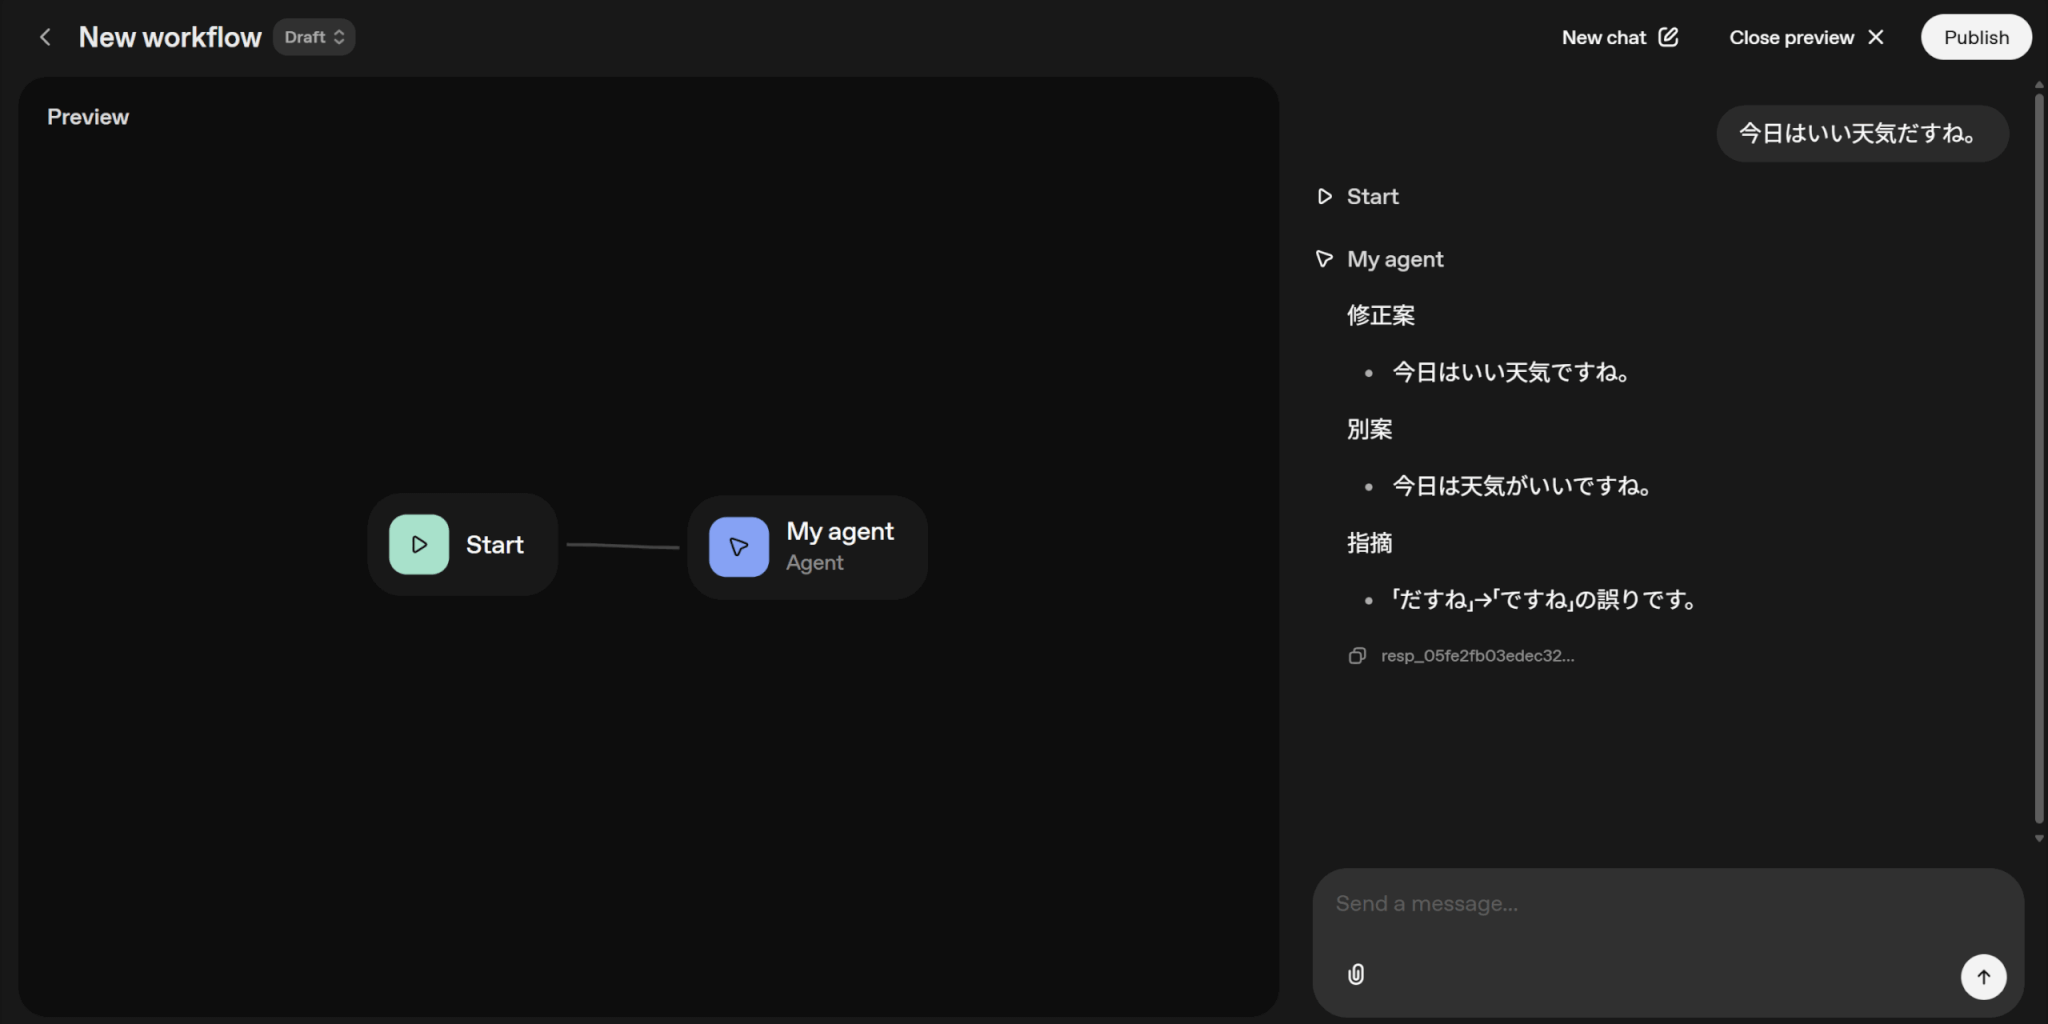Click the New chat compose icon
This screenshot has height=1024, width=2048.
(x=1668, y=37)
